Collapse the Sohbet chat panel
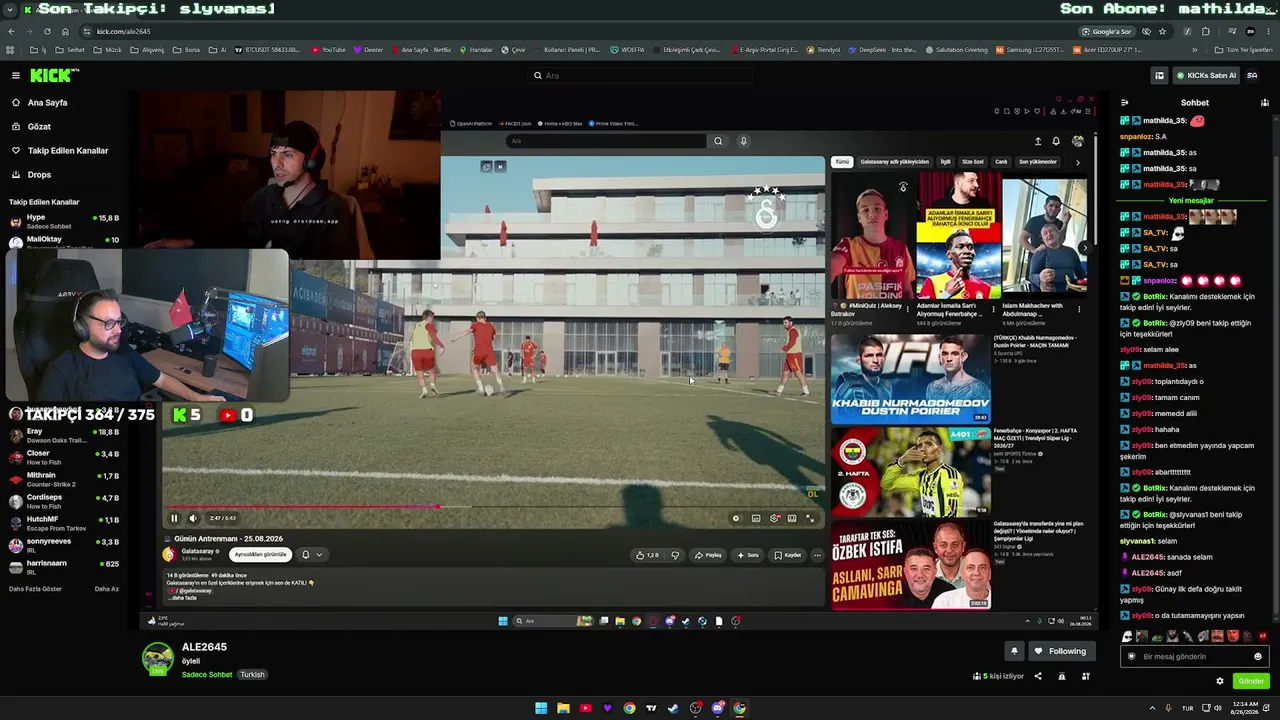The width and height of the screenshot is (1280, 720). (1124, 102)
